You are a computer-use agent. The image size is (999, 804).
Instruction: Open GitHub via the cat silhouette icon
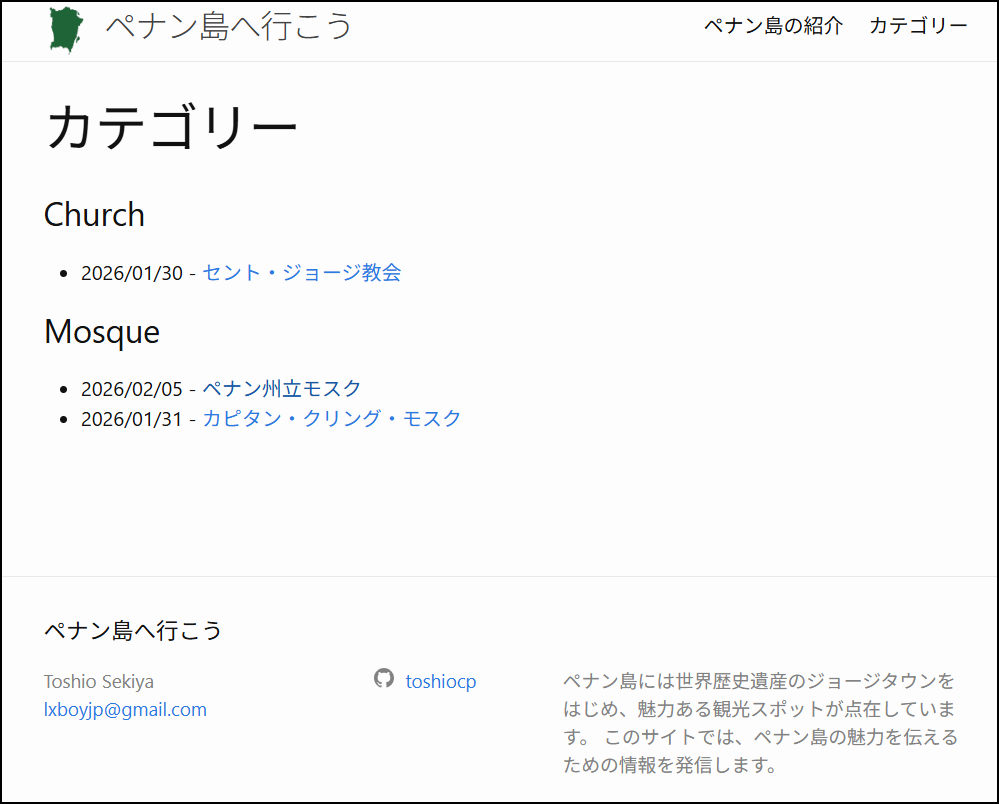coord(383,680)
